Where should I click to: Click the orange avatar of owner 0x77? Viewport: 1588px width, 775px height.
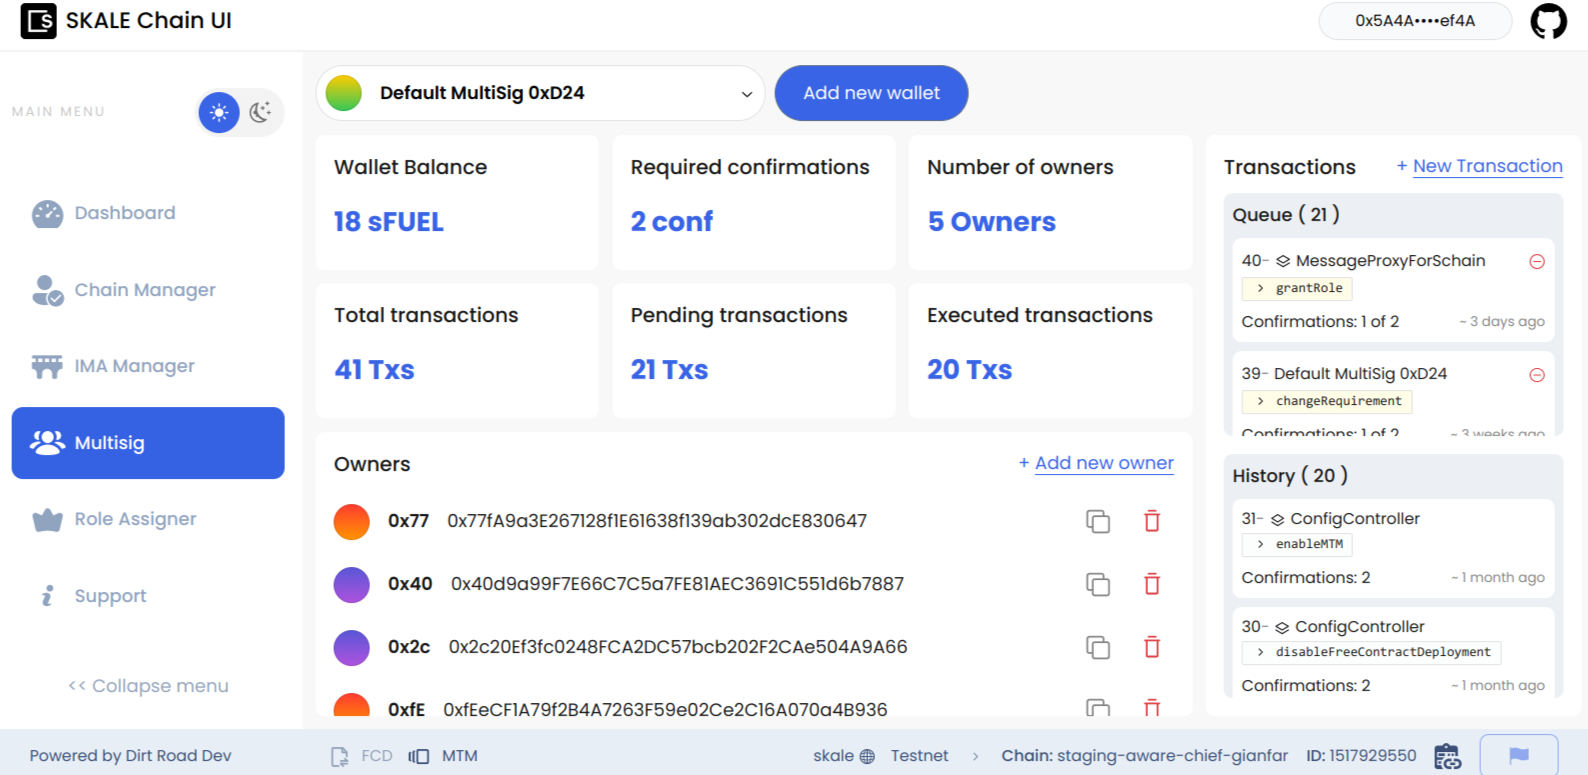point(352,521)
